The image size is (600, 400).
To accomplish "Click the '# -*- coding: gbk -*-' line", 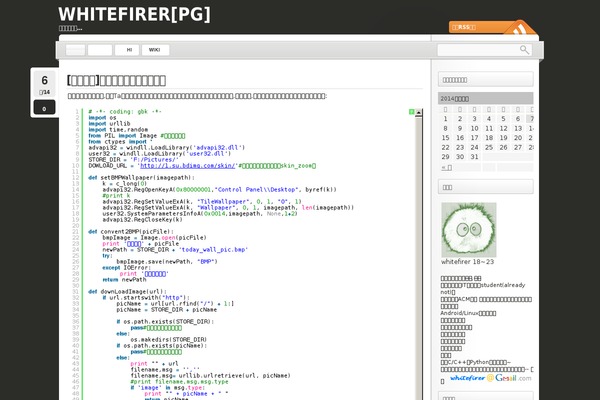I will pos(125,111).
